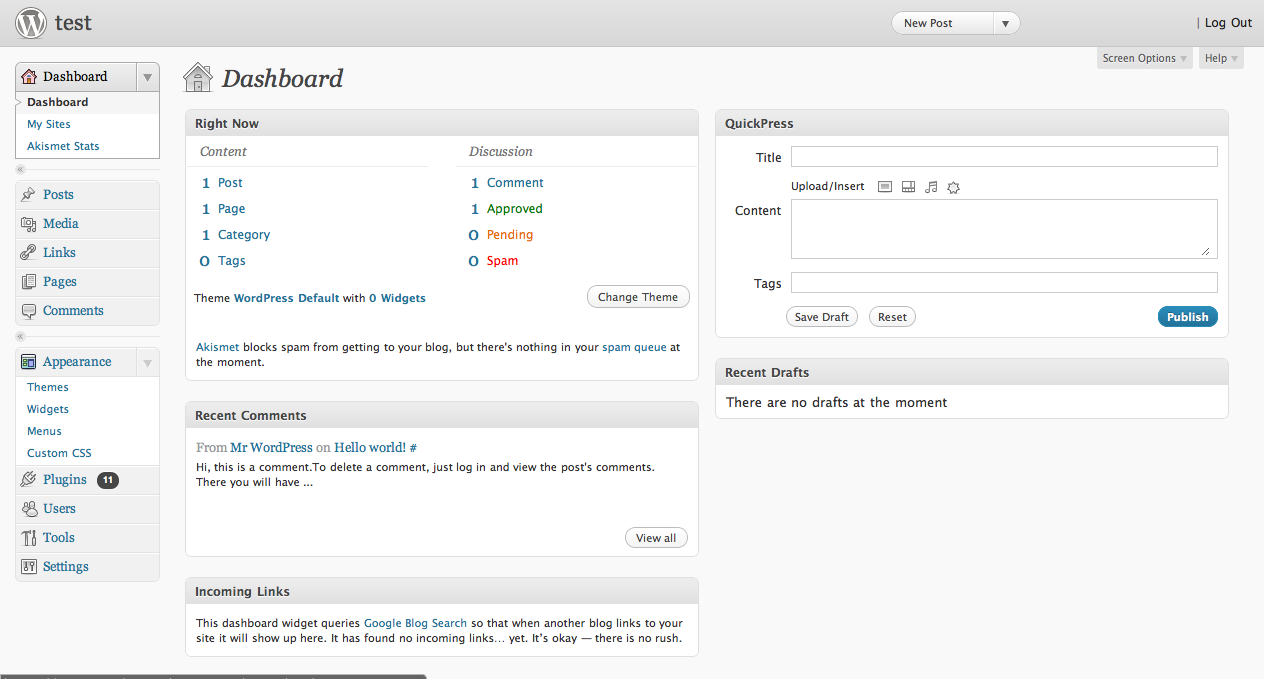Click the Users icon in sidebar
Viewport: 1264px width, 679px height.
point(29,509)
